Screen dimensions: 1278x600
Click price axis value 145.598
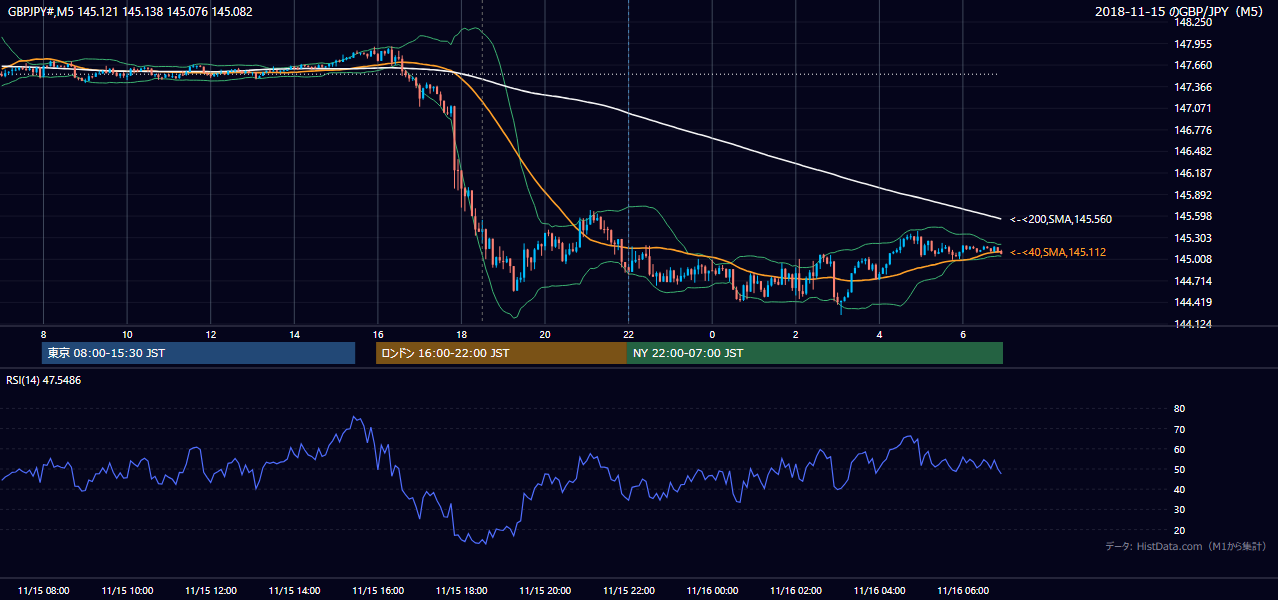(1192, 216)
